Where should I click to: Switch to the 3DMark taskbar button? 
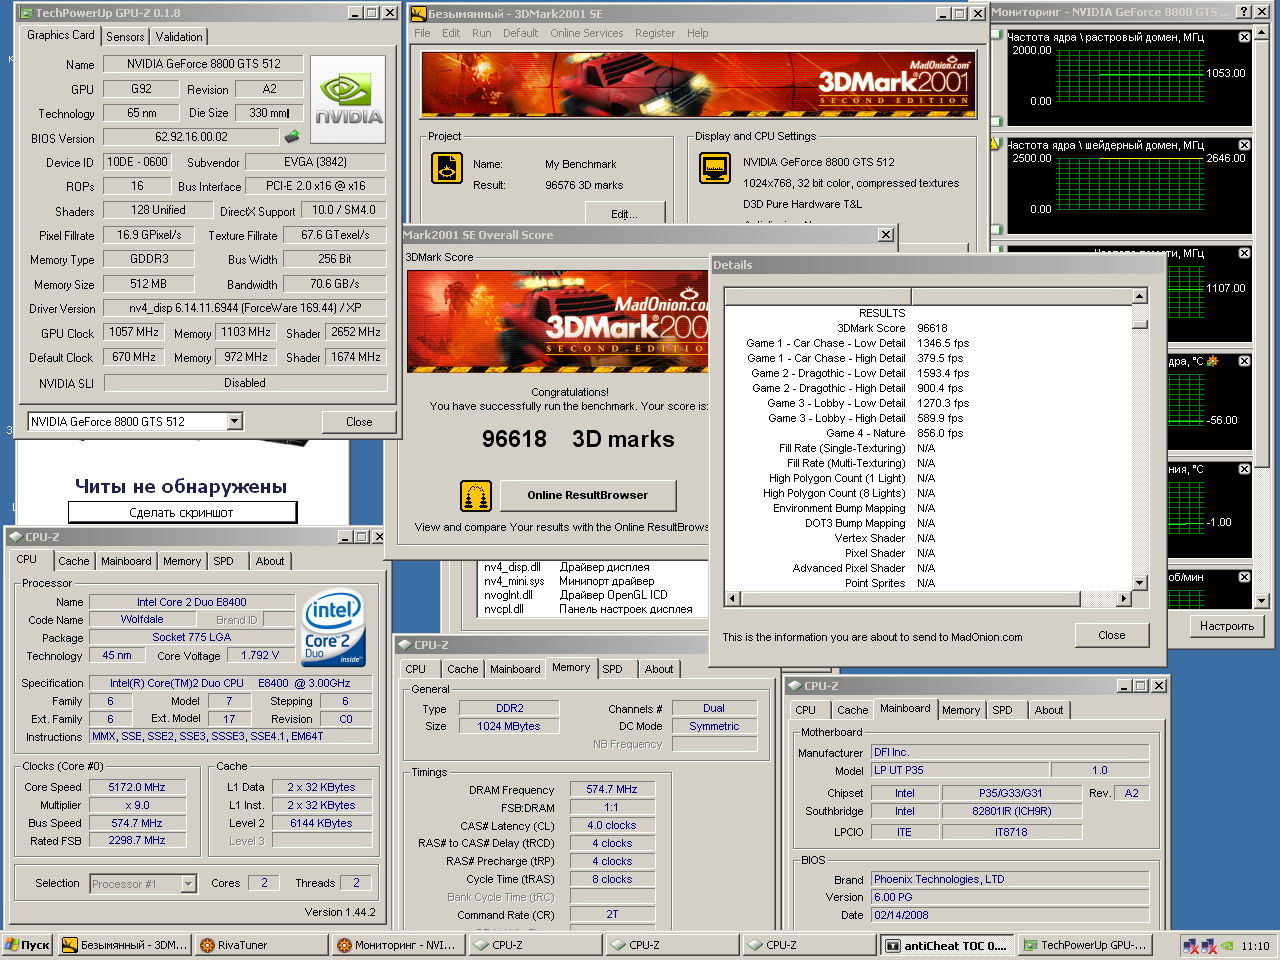pos(124,945)
